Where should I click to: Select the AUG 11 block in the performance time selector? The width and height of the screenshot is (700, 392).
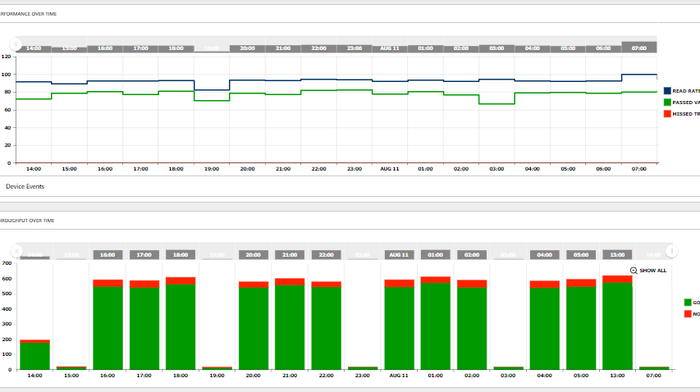coord(390,49)
